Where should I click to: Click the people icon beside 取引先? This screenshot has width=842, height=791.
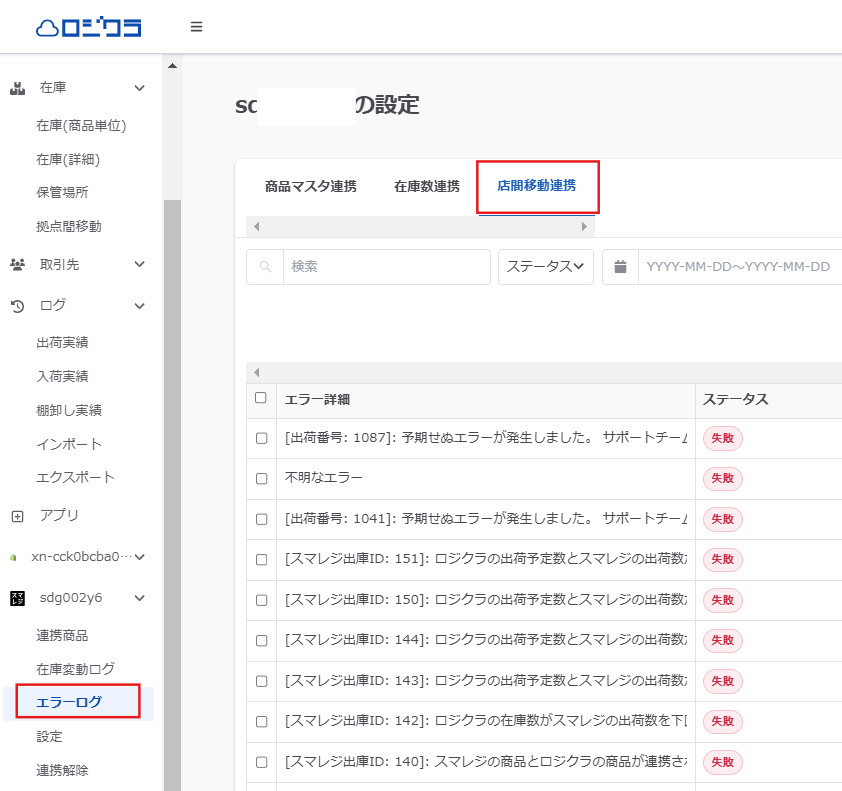pyautogui.click(x=17, y=265)
